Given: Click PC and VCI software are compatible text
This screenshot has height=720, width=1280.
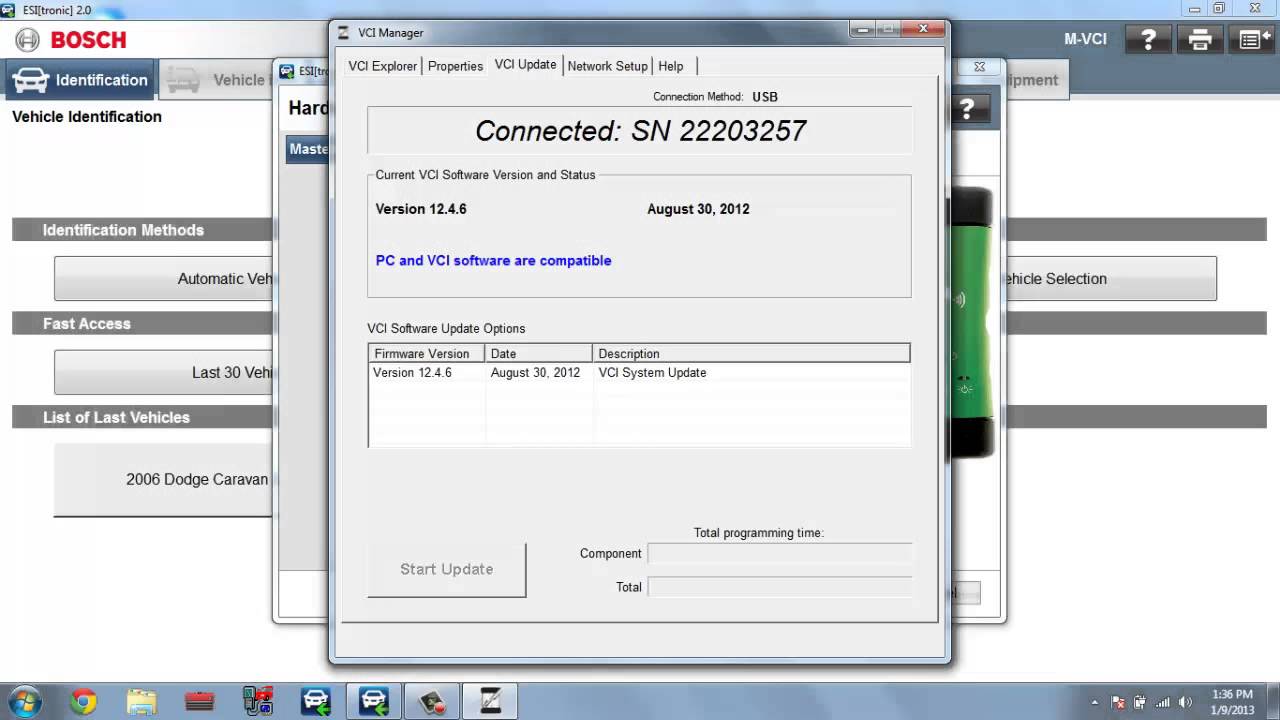Looking at the screenshot, I should pos(493,260).
